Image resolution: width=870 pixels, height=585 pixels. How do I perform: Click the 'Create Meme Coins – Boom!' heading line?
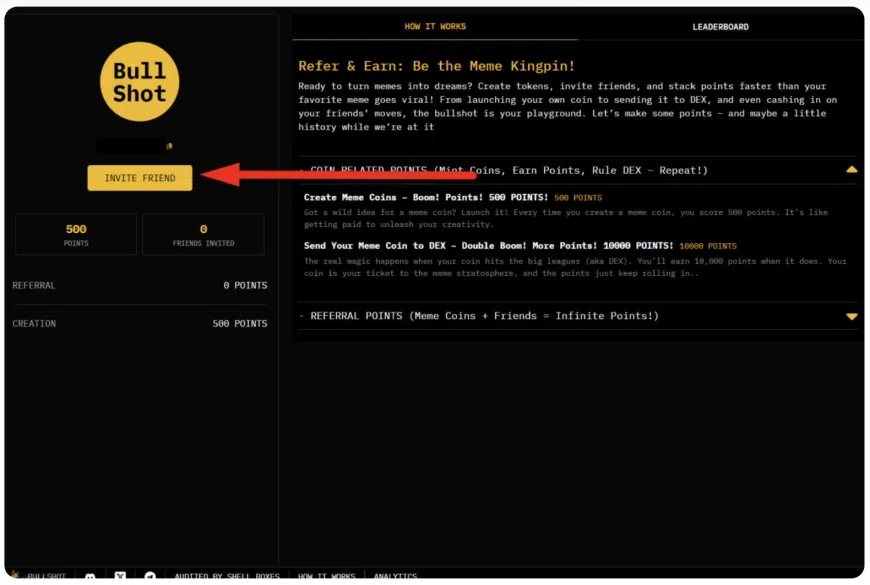(426, 198)
